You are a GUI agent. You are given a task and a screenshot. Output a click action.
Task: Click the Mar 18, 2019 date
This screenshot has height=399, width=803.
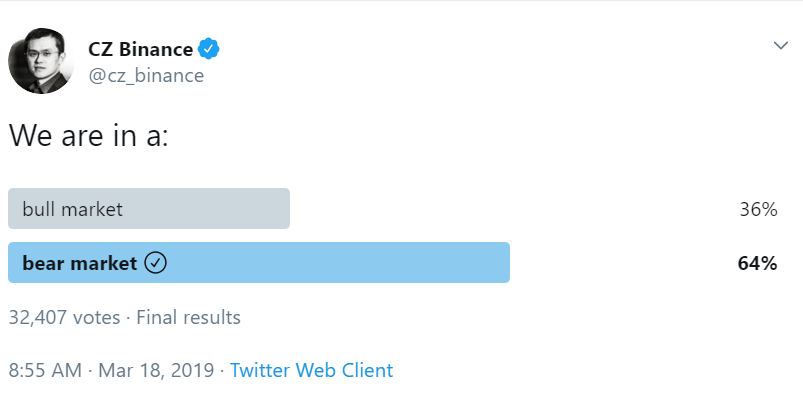click(x=156, y=370)
